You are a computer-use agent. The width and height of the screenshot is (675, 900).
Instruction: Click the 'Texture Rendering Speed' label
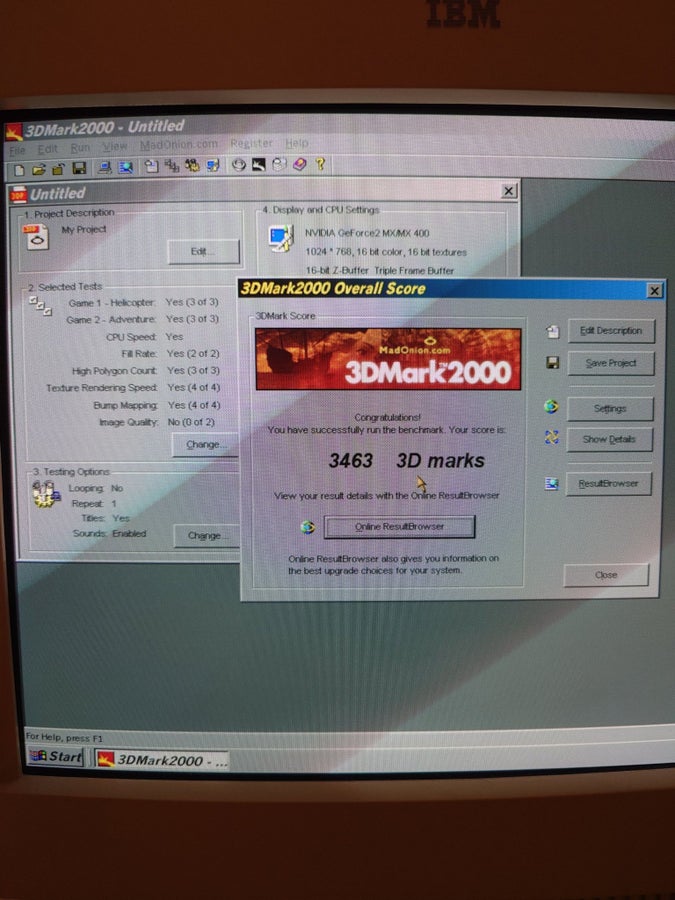point(102,389)
